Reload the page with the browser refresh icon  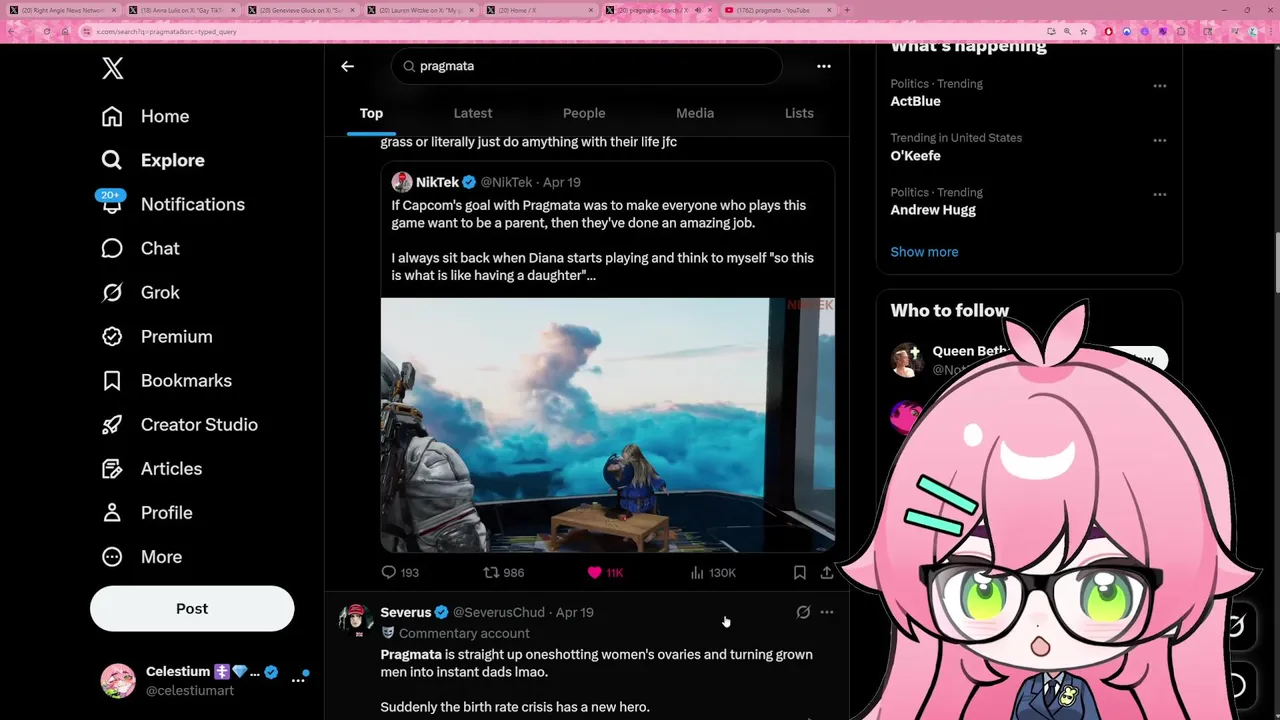[x=46, y=31]
